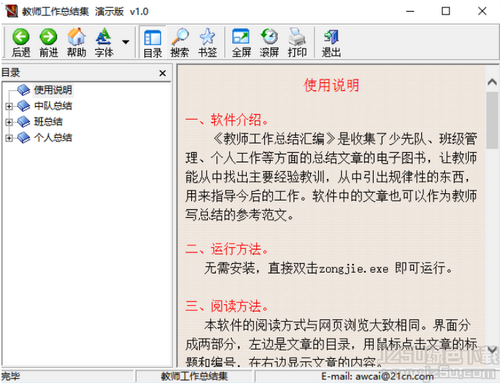500x383 pixels.
Task: Open the dropdown arrow next to 字体
Action: pyautogui.click(x=125, y=42)
